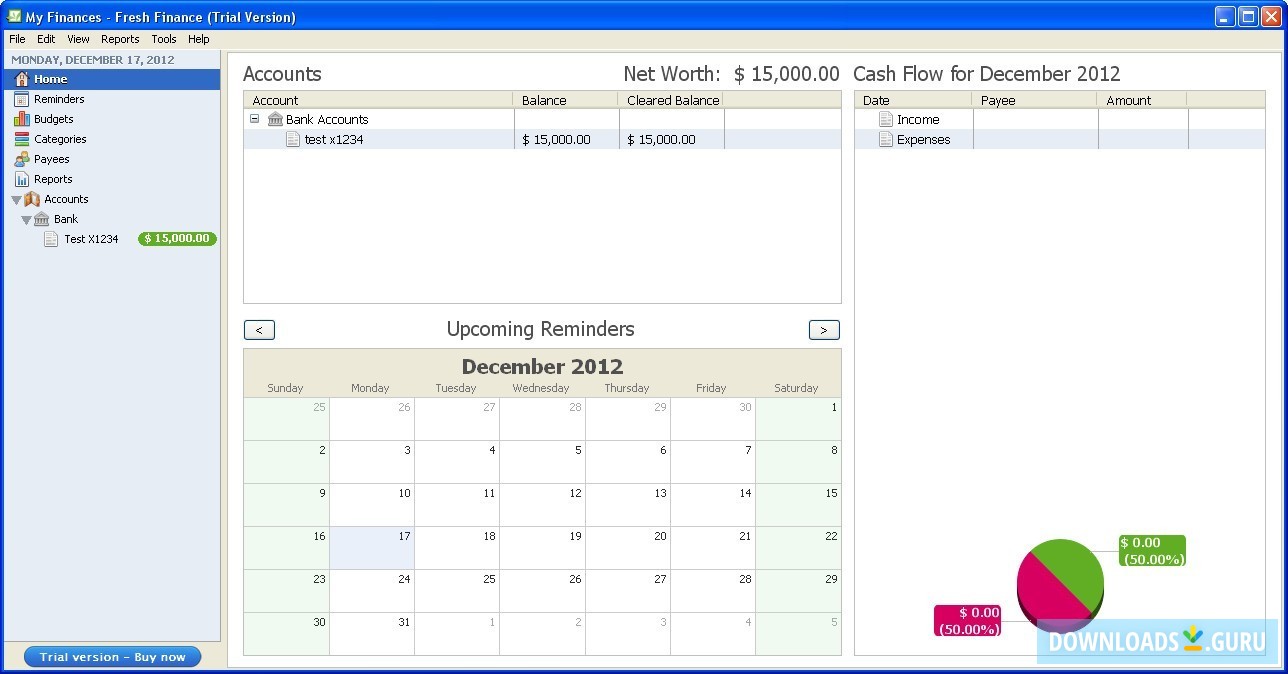This screenshot has width=1288, height=674.
Task: Sort by the Amount column header
Action: (x=1142, y=100)
